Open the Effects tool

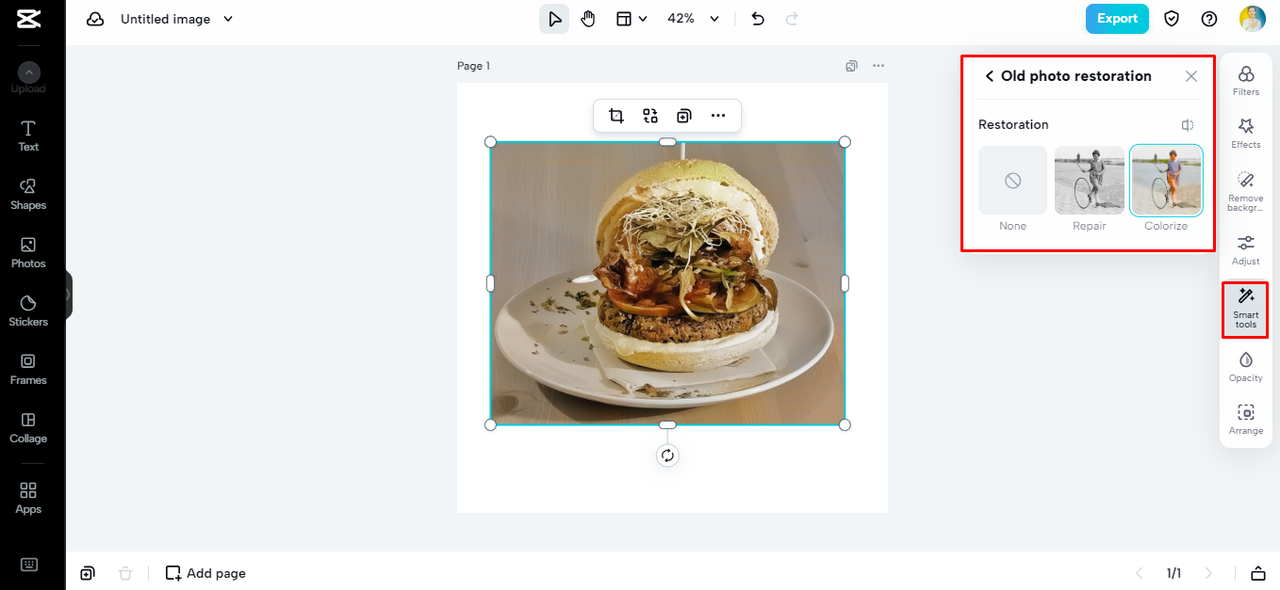tap(1246, 133)
